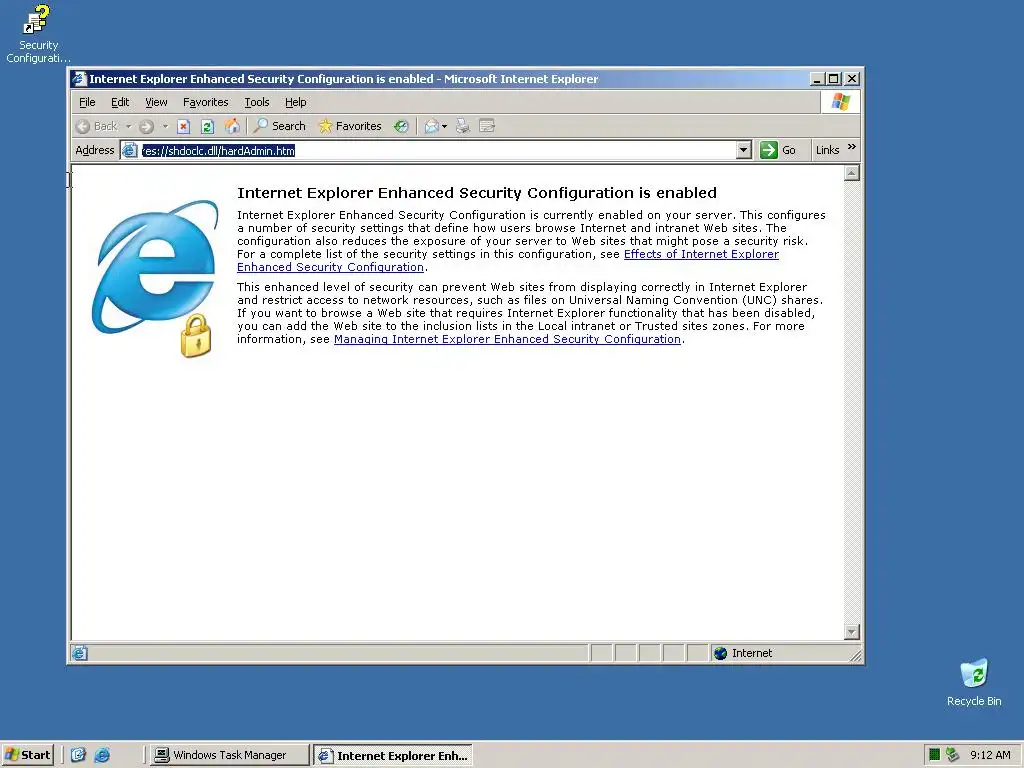Click the tray icon beside the clock

[x=953, y=755]
